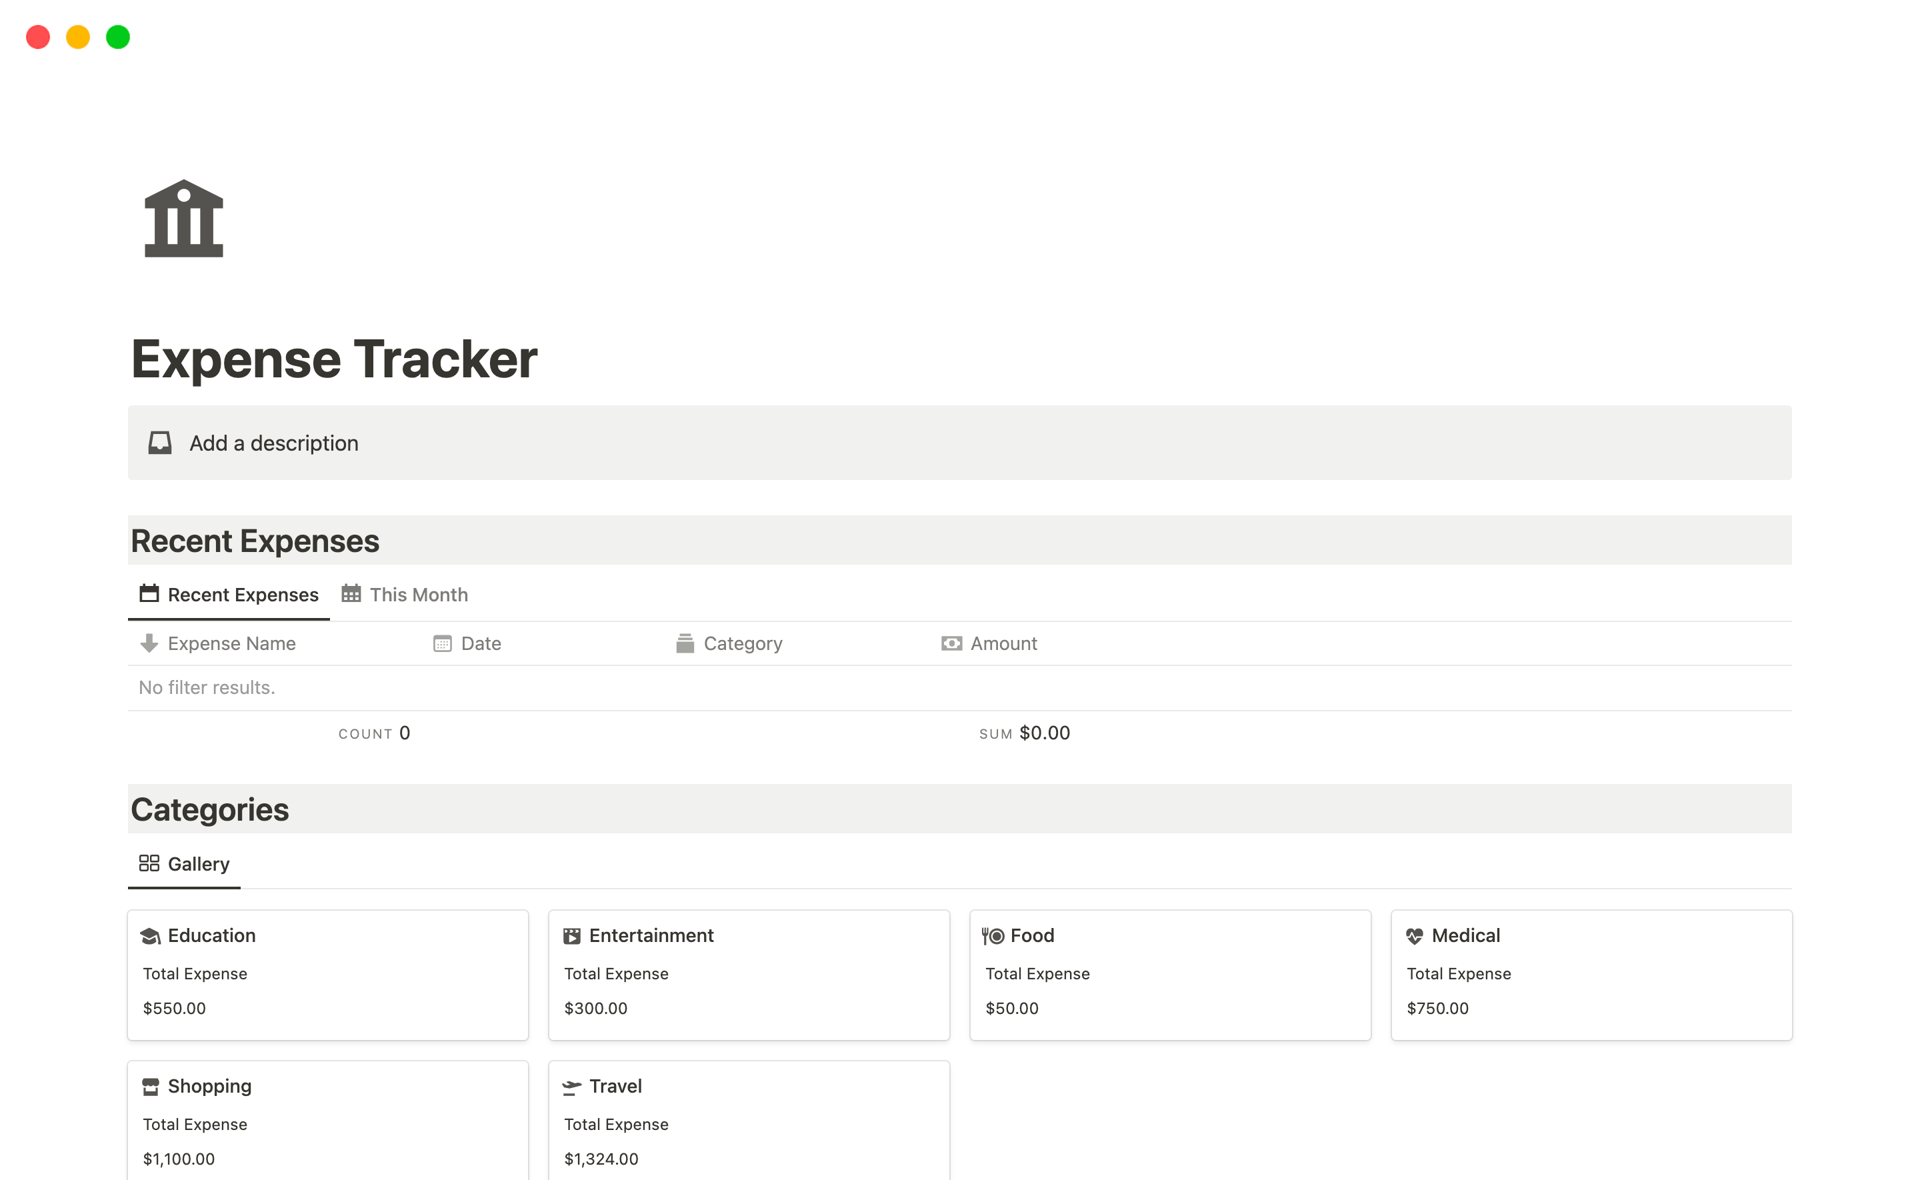Click the expense name sort icon
This screenshot has width=1920, height=1200.
[x=147, y=641]
